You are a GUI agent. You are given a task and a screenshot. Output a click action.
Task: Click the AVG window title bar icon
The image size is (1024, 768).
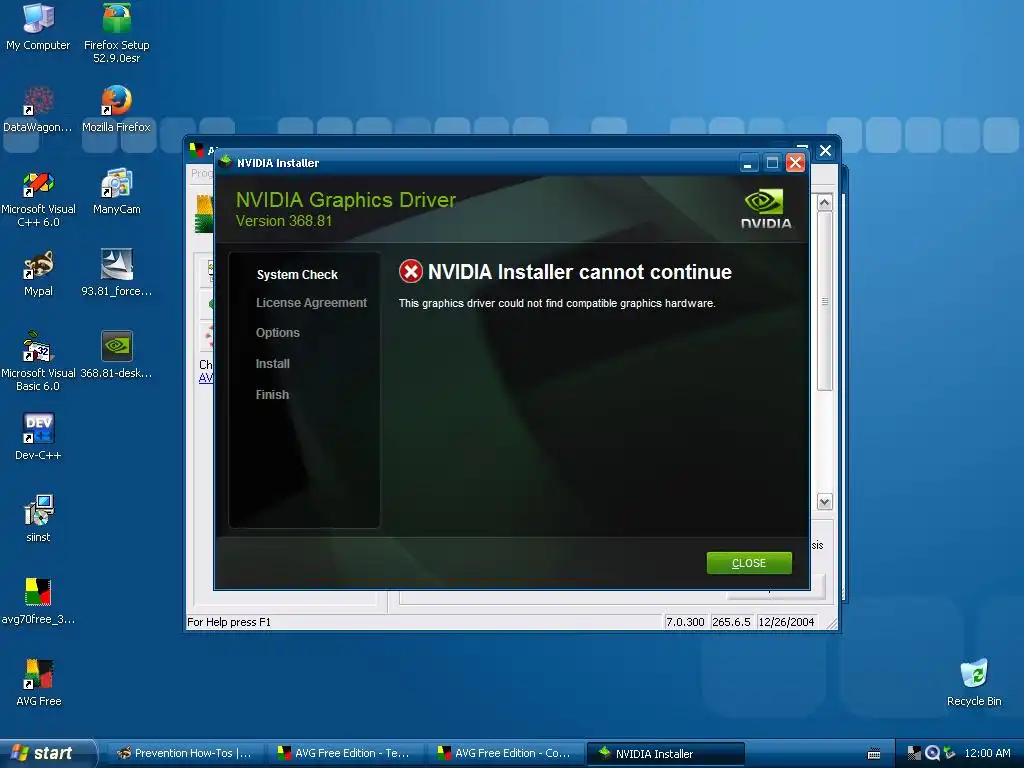click(196, 150)
